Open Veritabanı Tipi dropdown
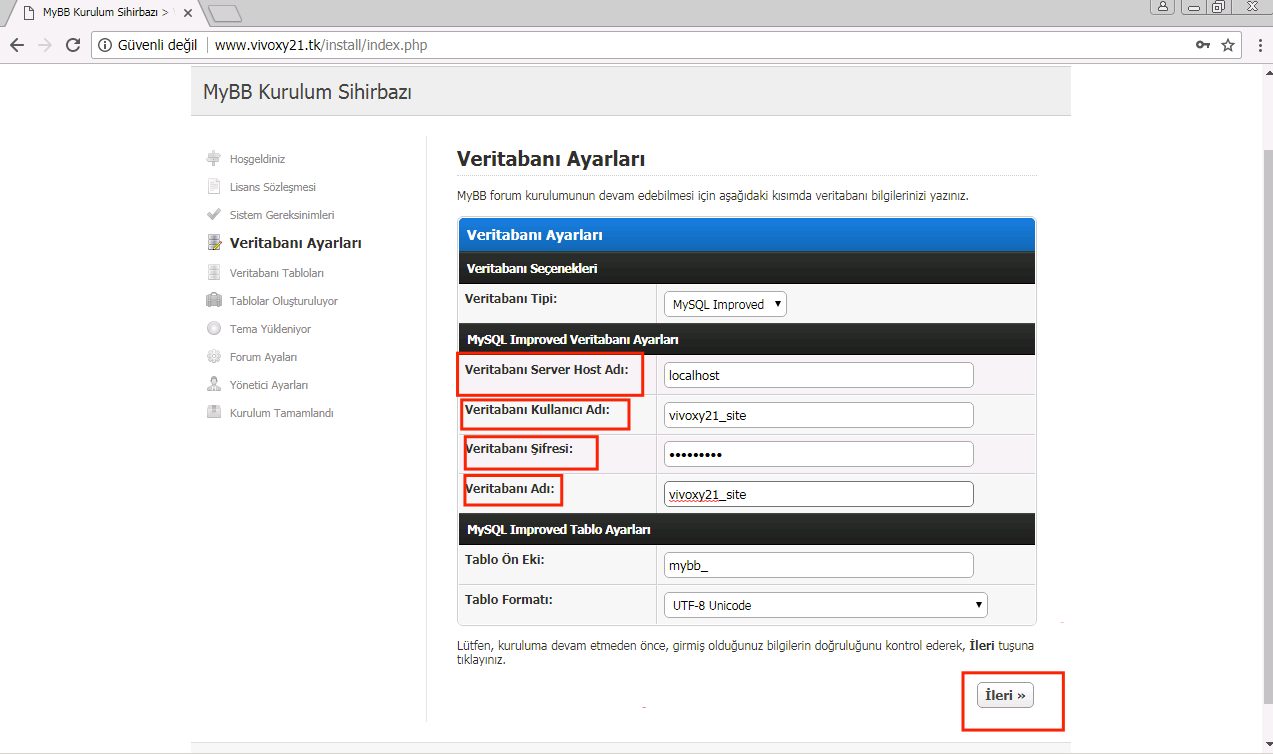Viewport: 1273px width, 754px height. coord(725,304)
